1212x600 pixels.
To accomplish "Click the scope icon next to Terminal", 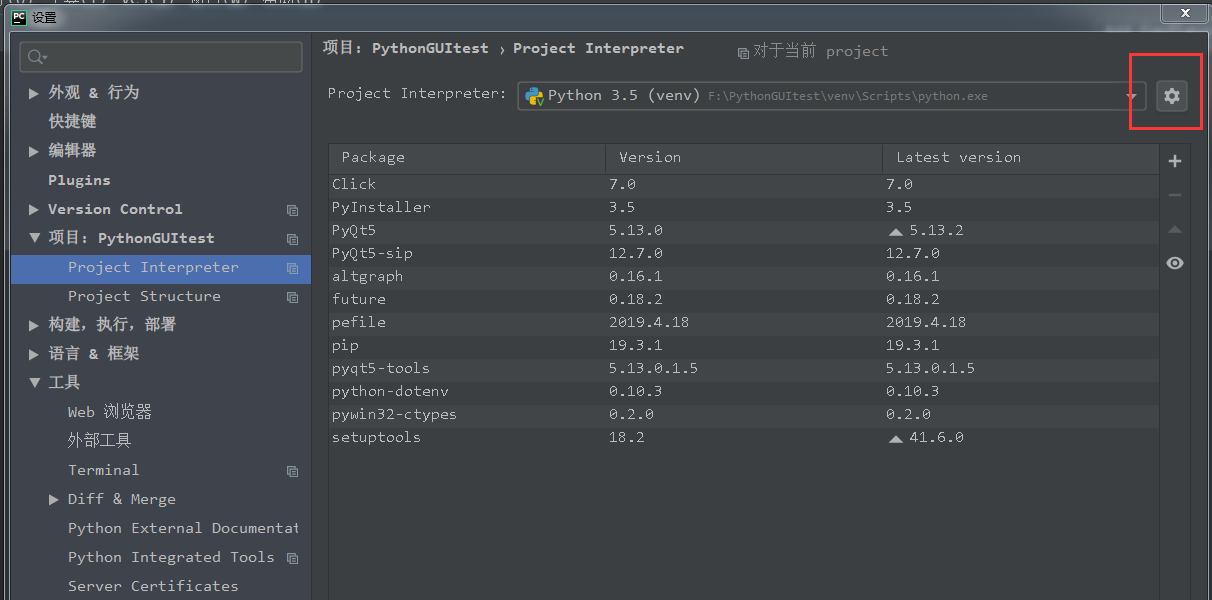I will tap(292, 471).
